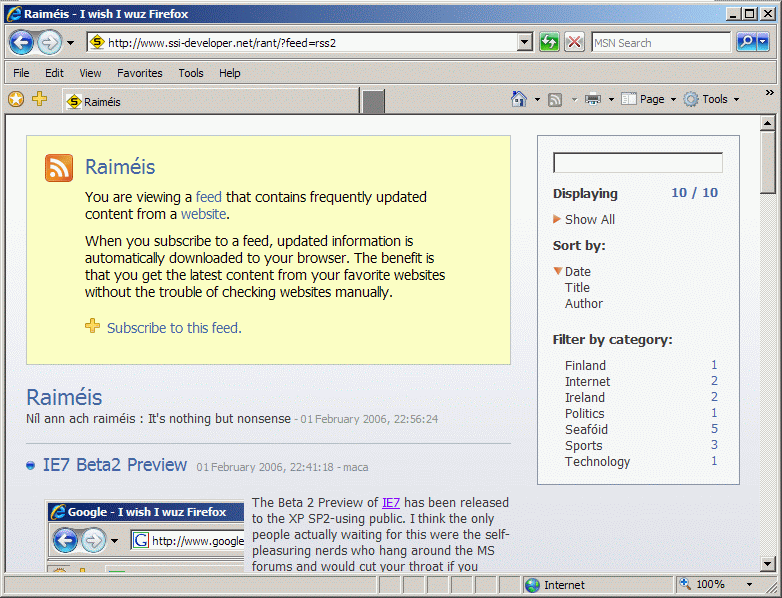Click the vertical scrollbar thumb
The height and width of the screenshot is (598, 782).
pyautogui.click(x=768, y=162)
